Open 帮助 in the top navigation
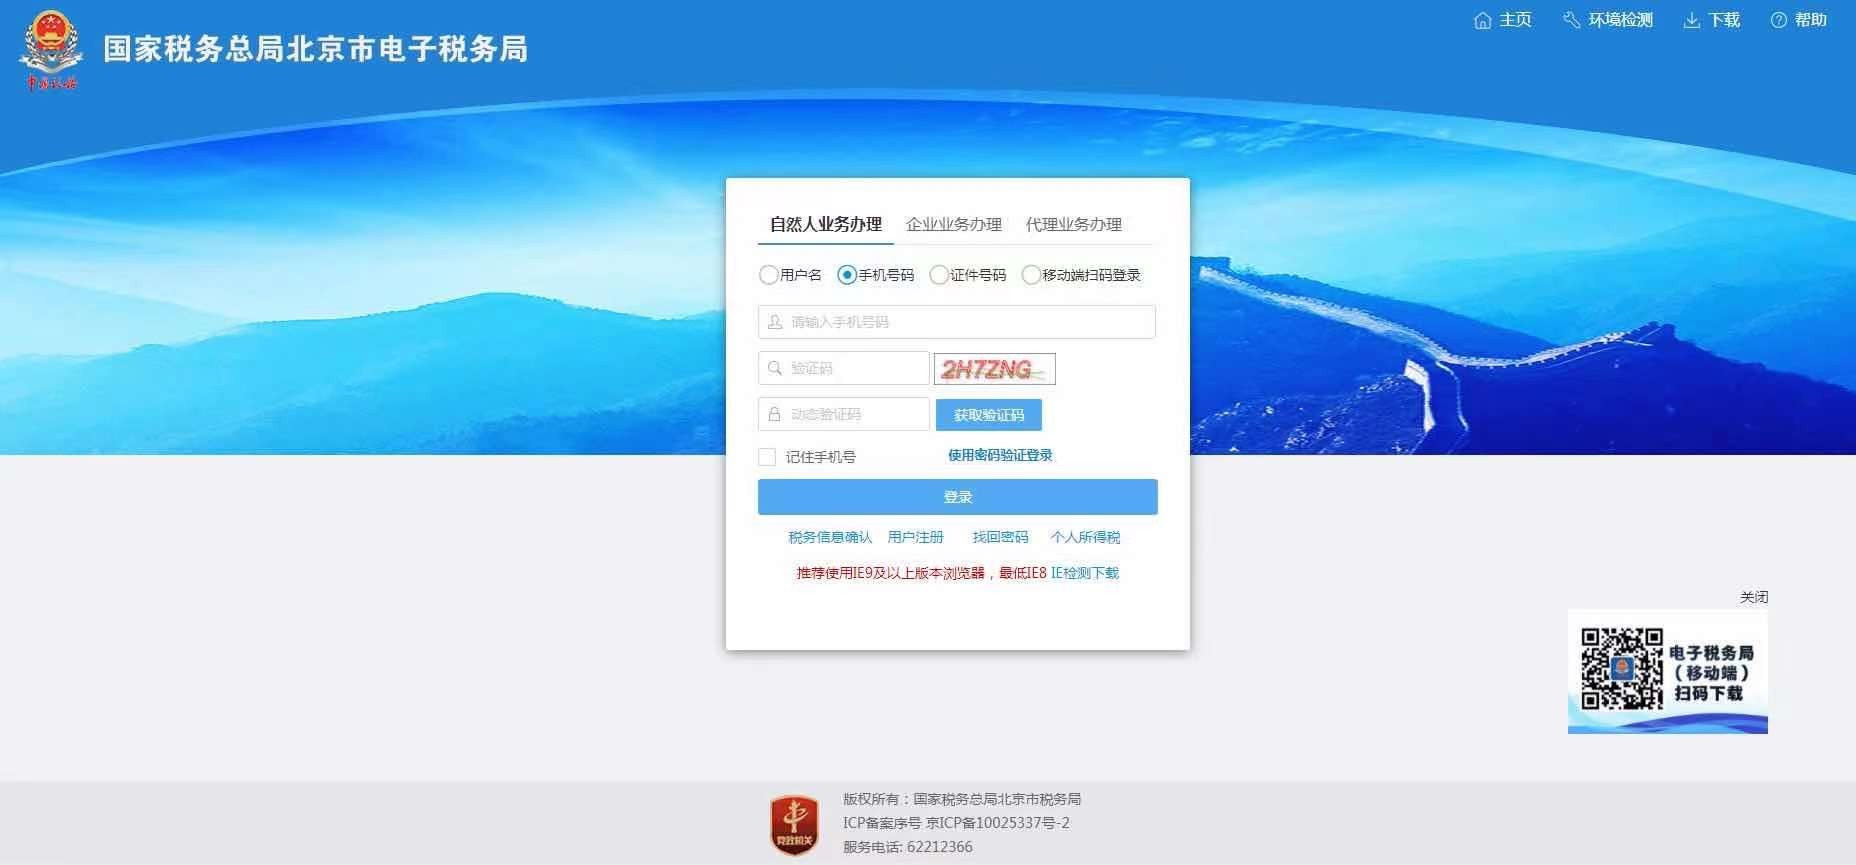This screenshot has height=865, width=1856. [x=1811, y=20]
